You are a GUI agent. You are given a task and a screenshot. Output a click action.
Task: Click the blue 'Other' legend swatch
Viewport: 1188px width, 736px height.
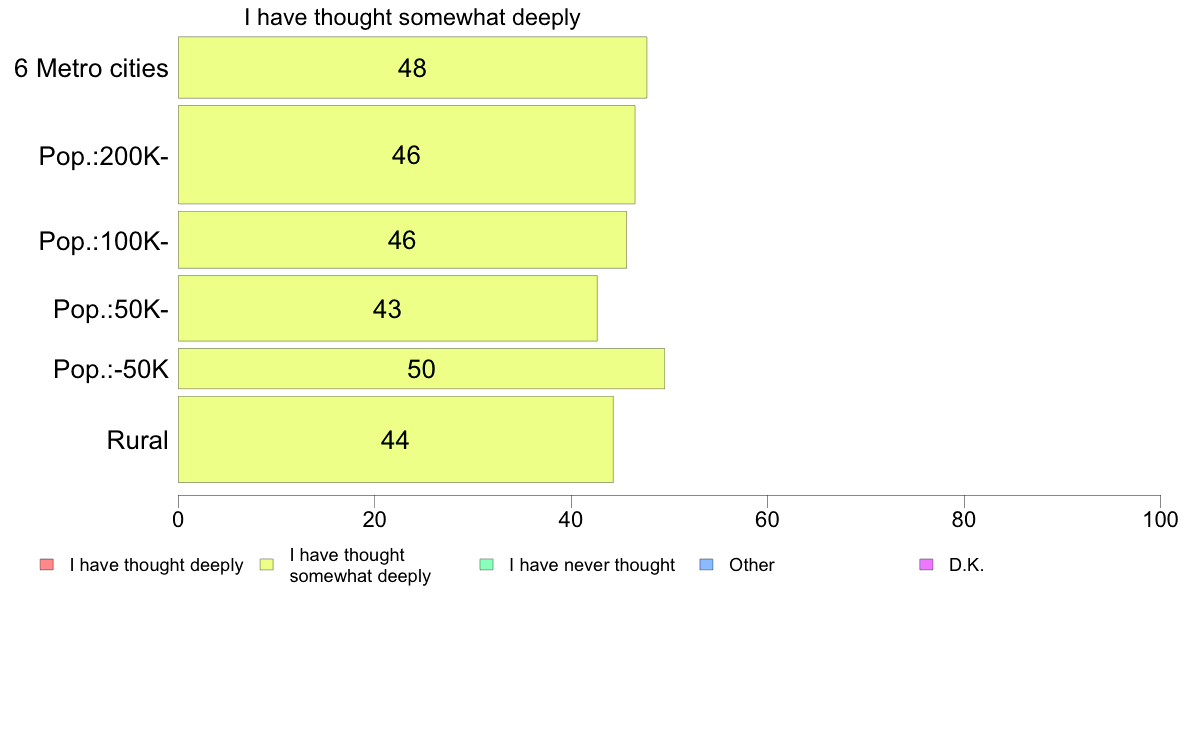pos(706,565)
